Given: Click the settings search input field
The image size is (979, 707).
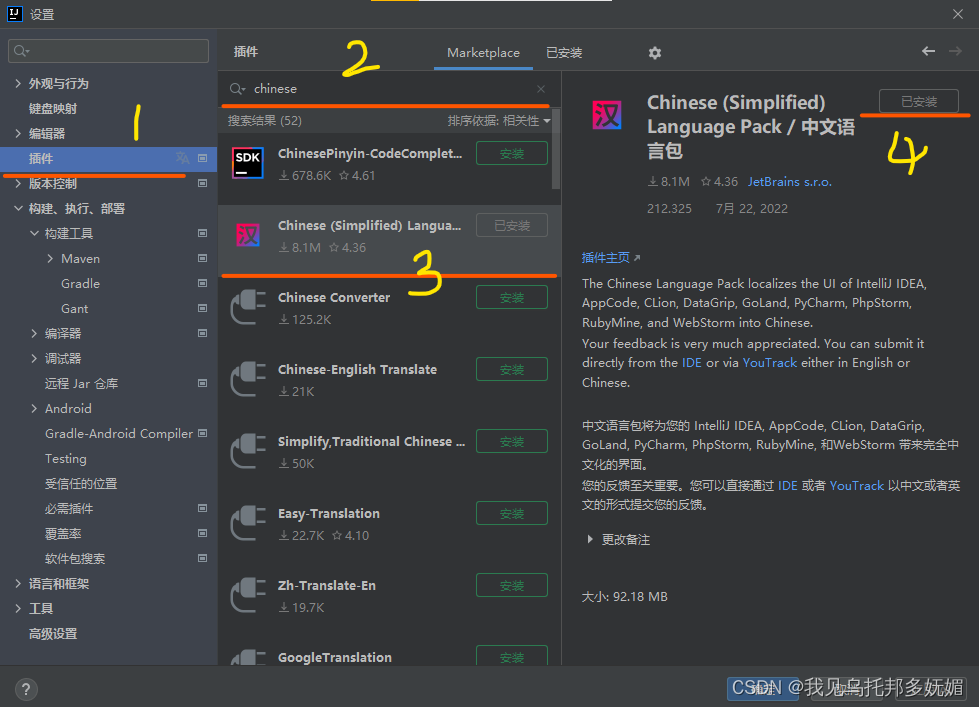Looking at the screenshot, I should tap(108, 51).
